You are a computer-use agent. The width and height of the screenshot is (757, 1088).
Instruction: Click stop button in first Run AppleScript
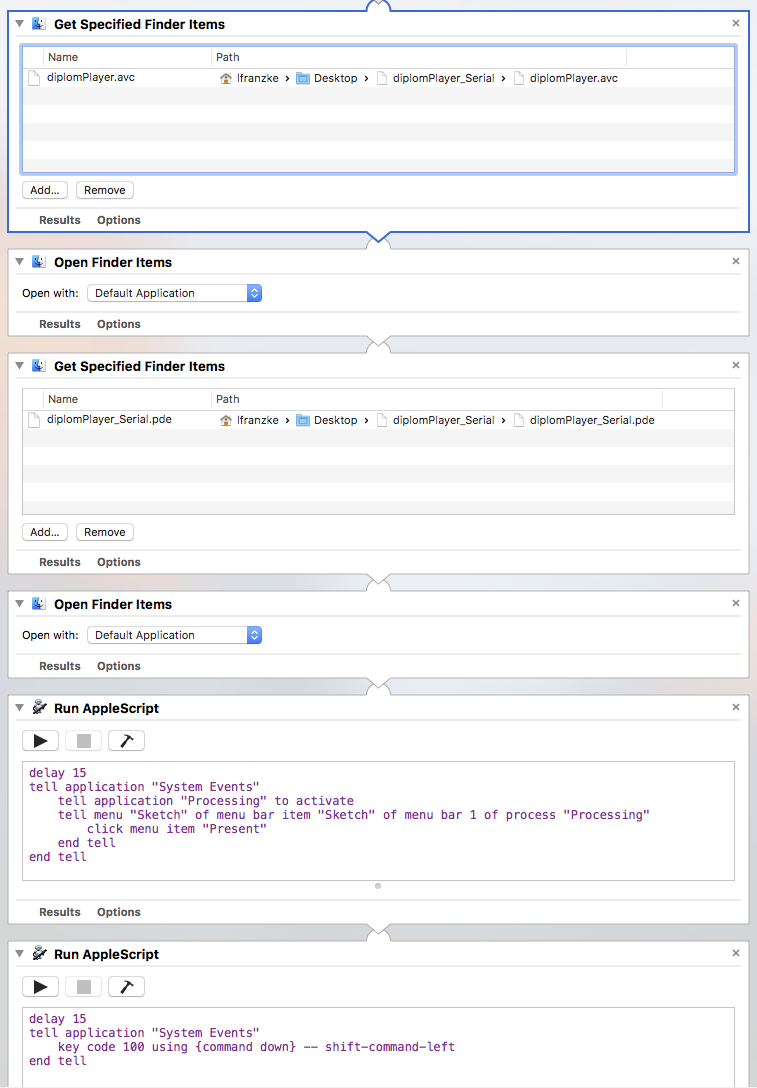pos(84,741)
